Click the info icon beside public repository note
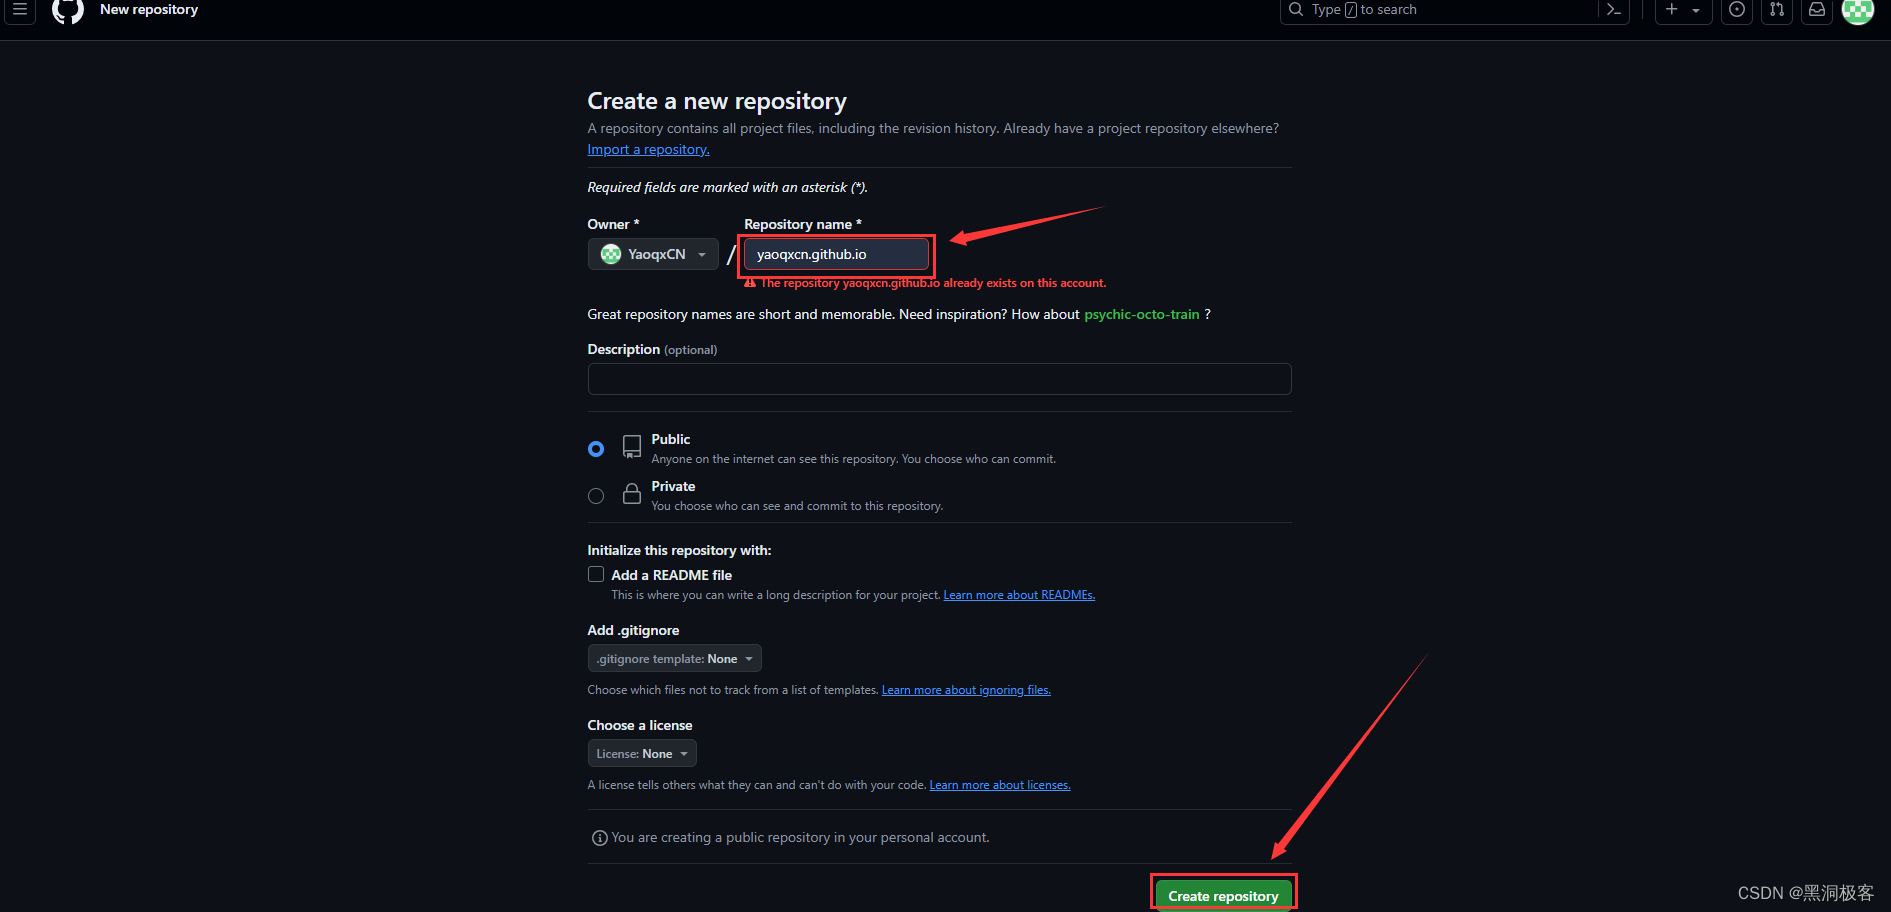Screen dimensions: 1891x912 (x=600, y=838)
